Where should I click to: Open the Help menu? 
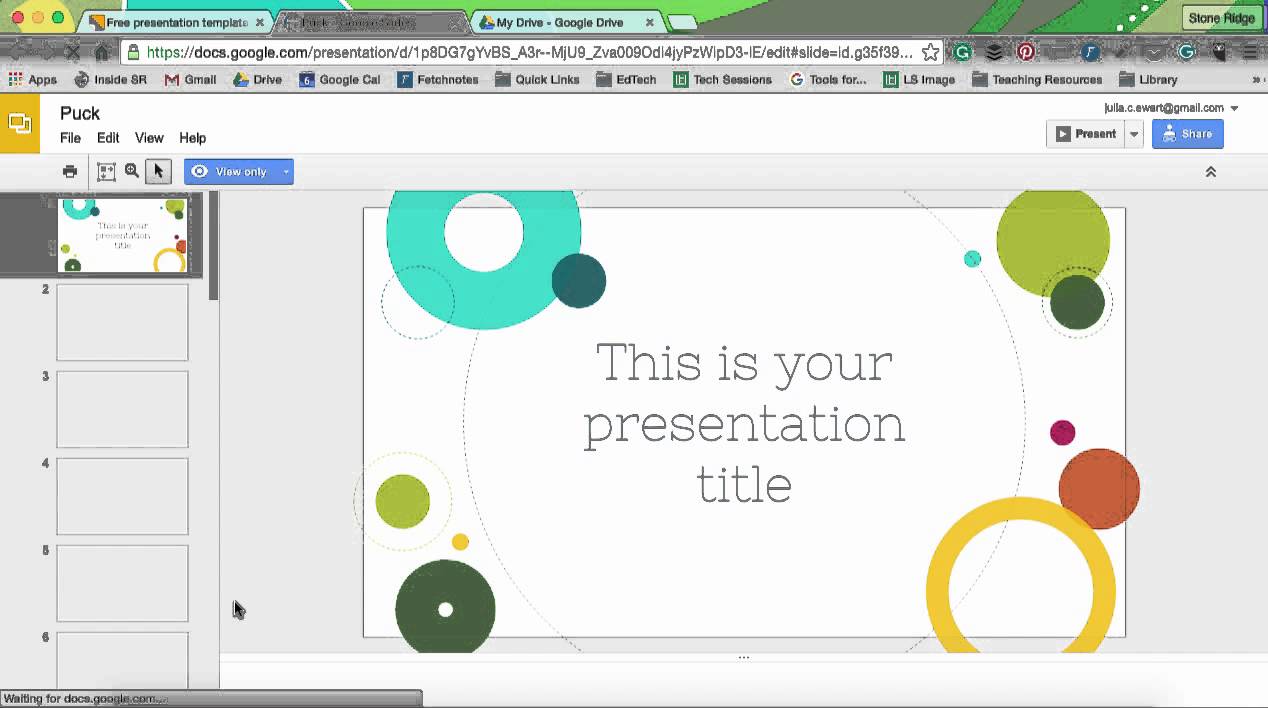(x=192, y=138)
